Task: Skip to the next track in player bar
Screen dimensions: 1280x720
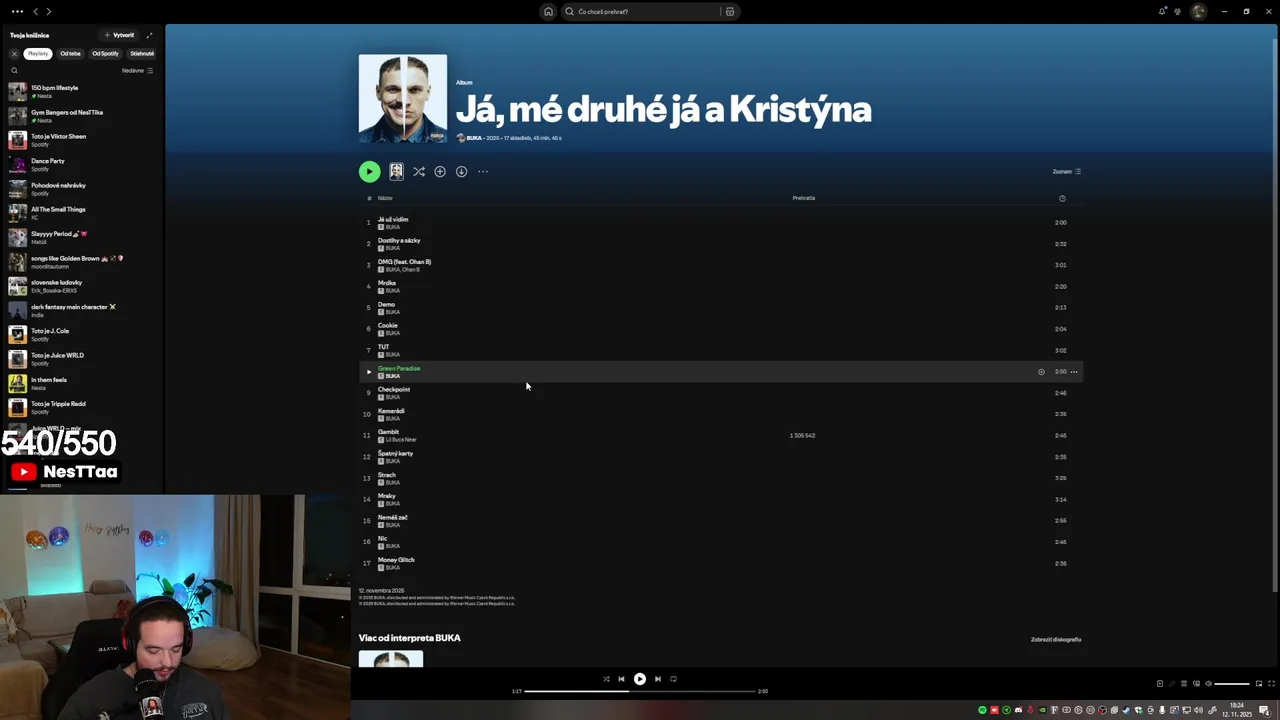Action: (658, 679)
